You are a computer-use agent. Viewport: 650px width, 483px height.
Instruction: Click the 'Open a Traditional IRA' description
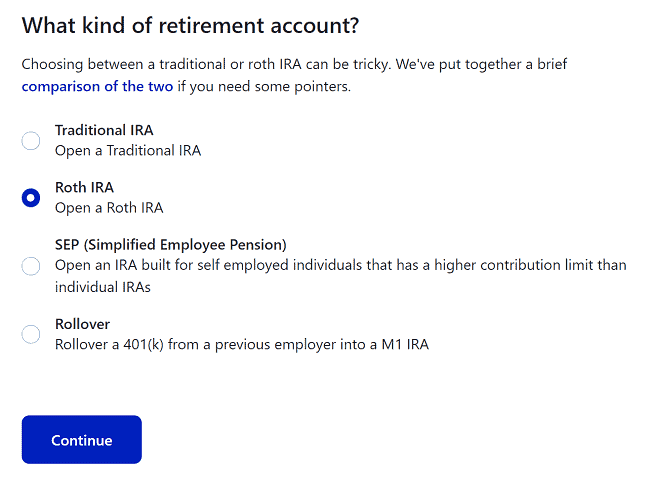click(x=128, y=151)
